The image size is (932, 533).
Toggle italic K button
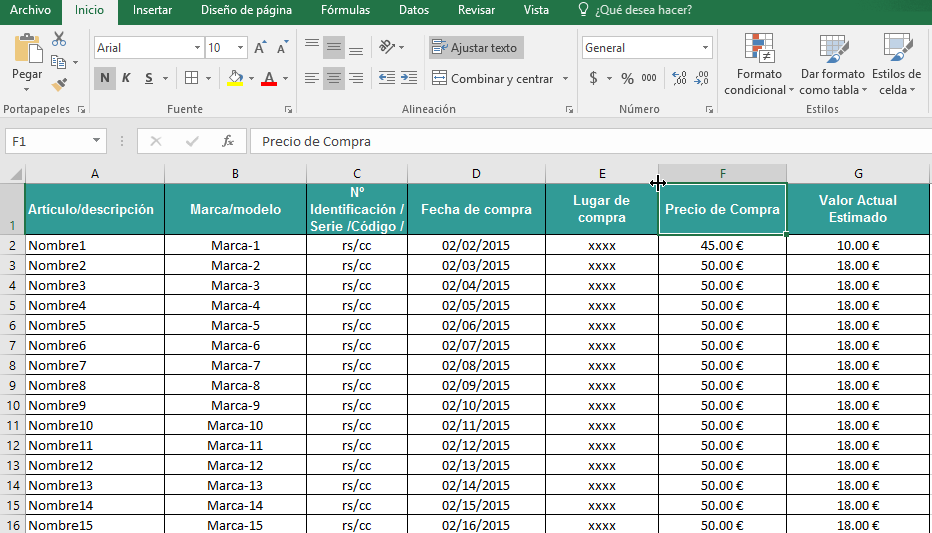click(126, 78)
